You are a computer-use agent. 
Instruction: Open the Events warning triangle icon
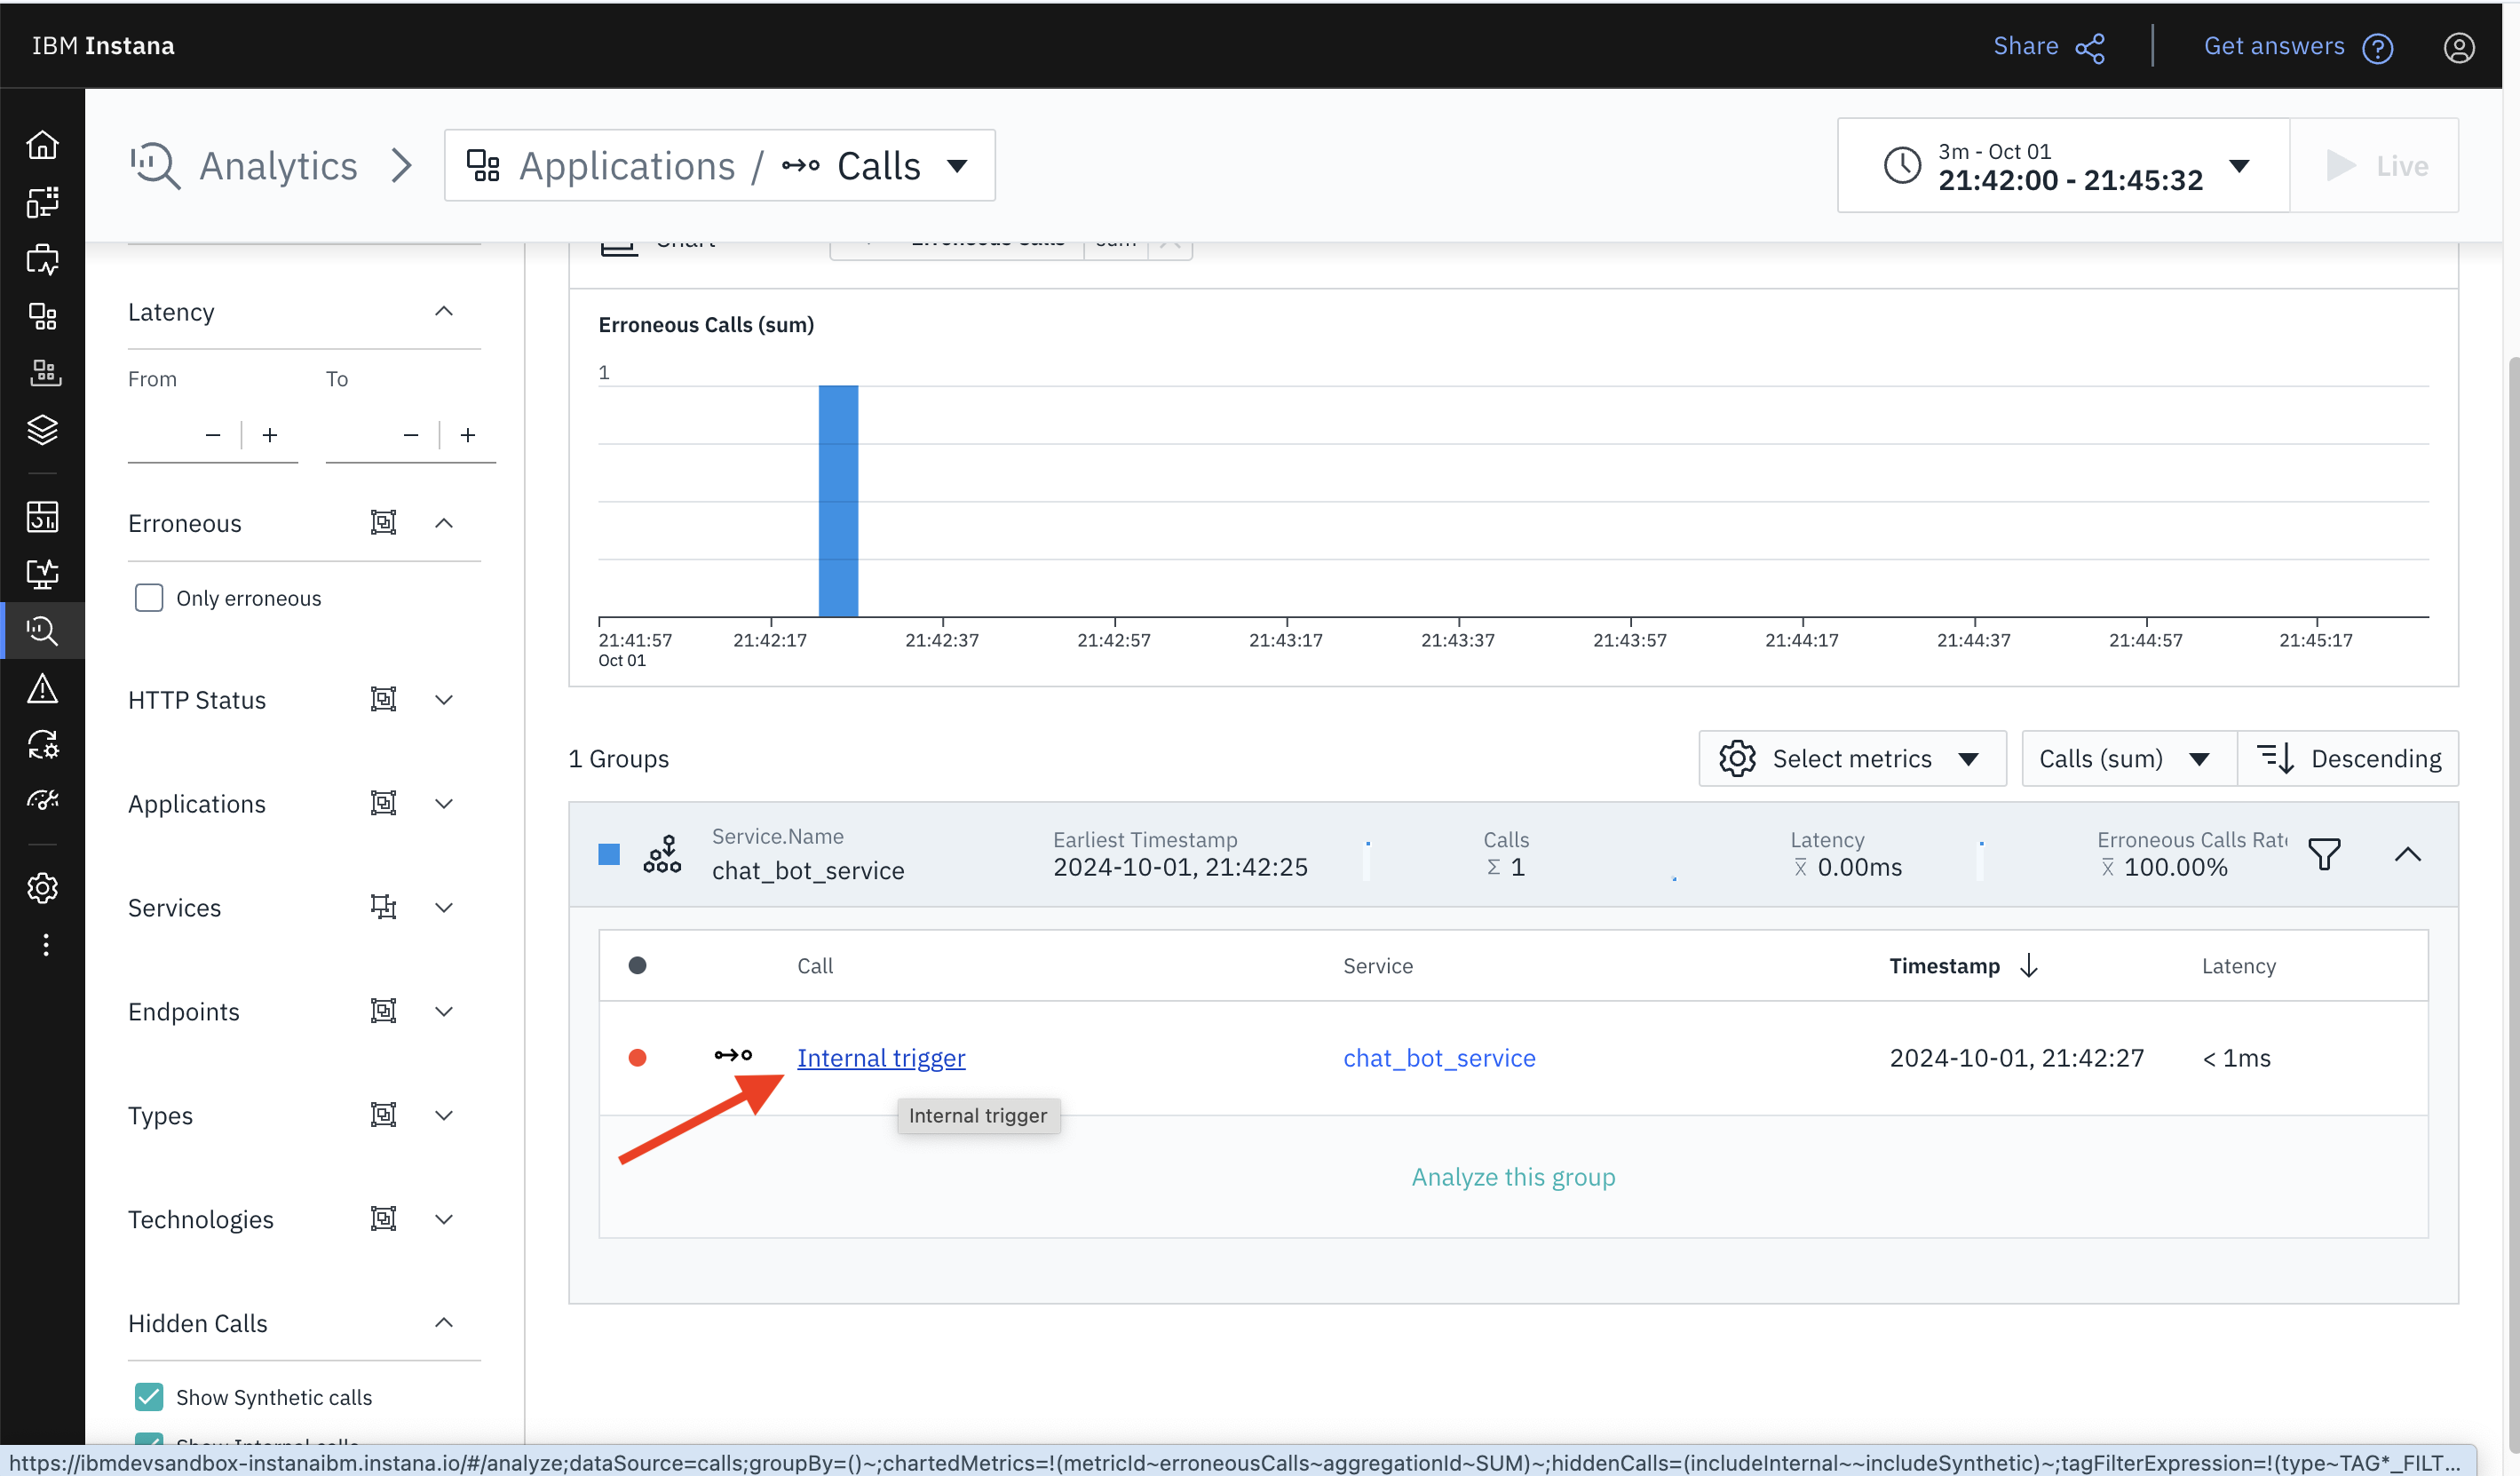point(43,688)
